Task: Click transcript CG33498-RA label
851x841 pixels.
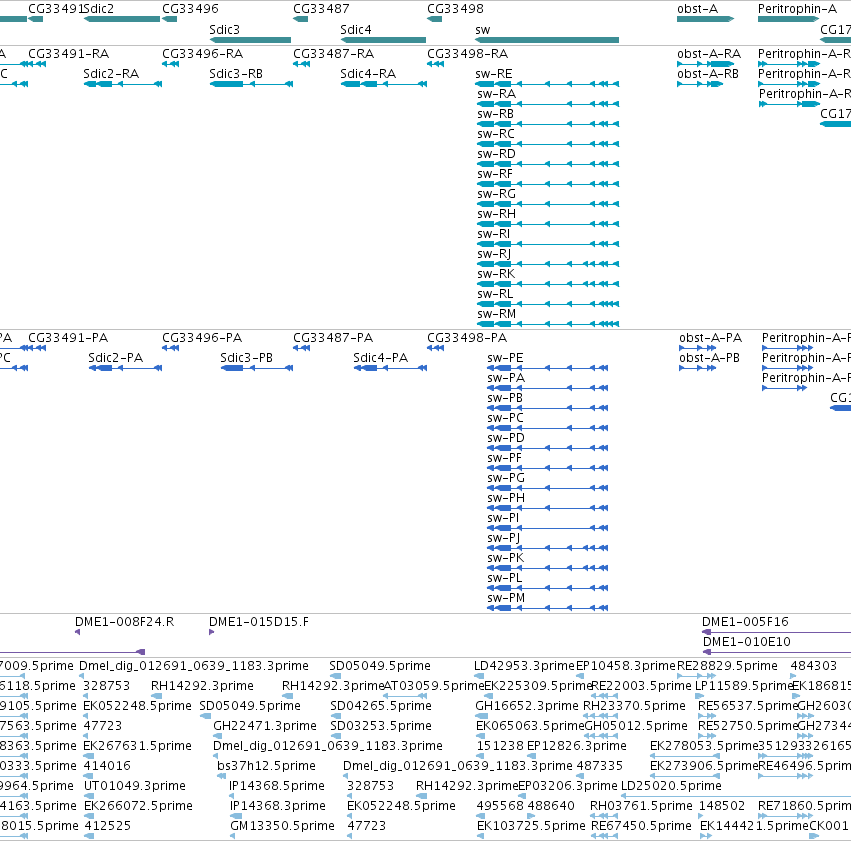Action: [x=467, y=54]
